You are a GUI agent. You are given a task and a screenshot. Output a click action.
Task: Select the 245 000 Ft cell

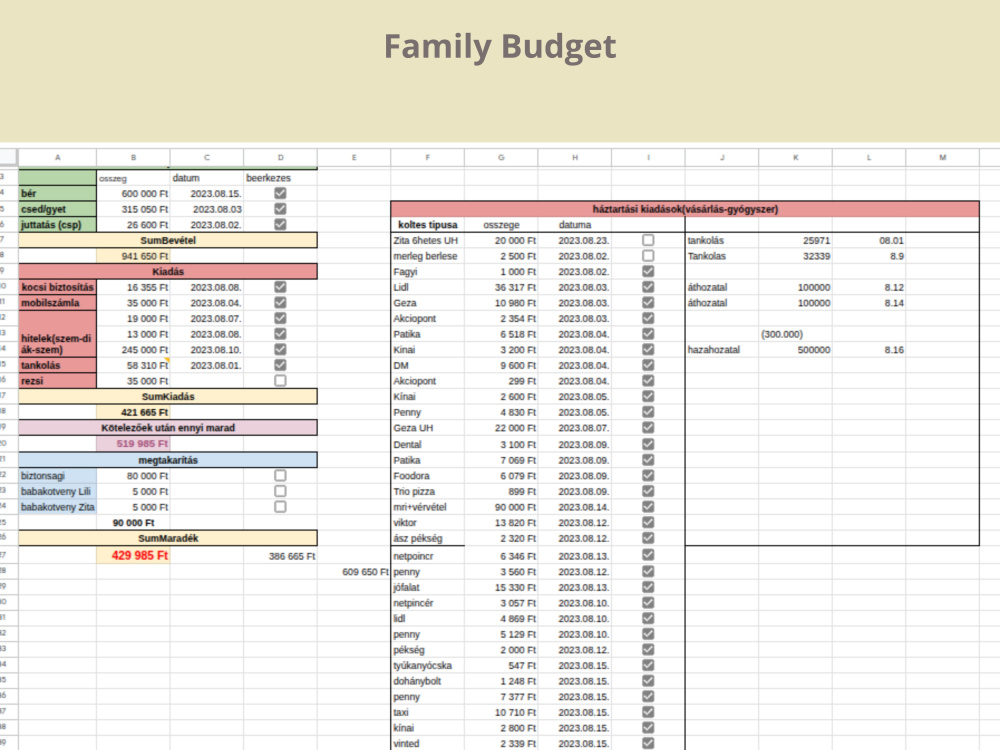click(133, 349)
